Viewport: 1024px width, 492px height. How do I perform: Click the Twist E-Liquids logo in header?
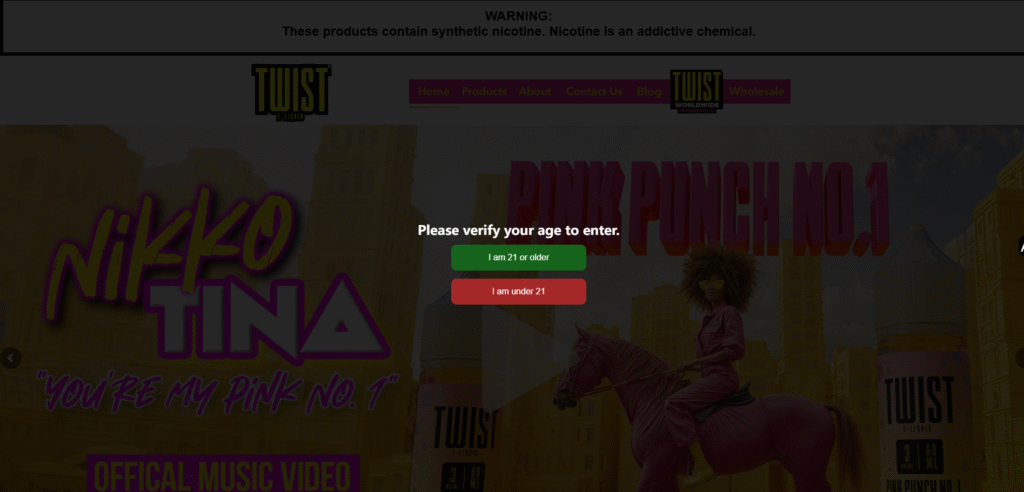(x=291, y=90)
